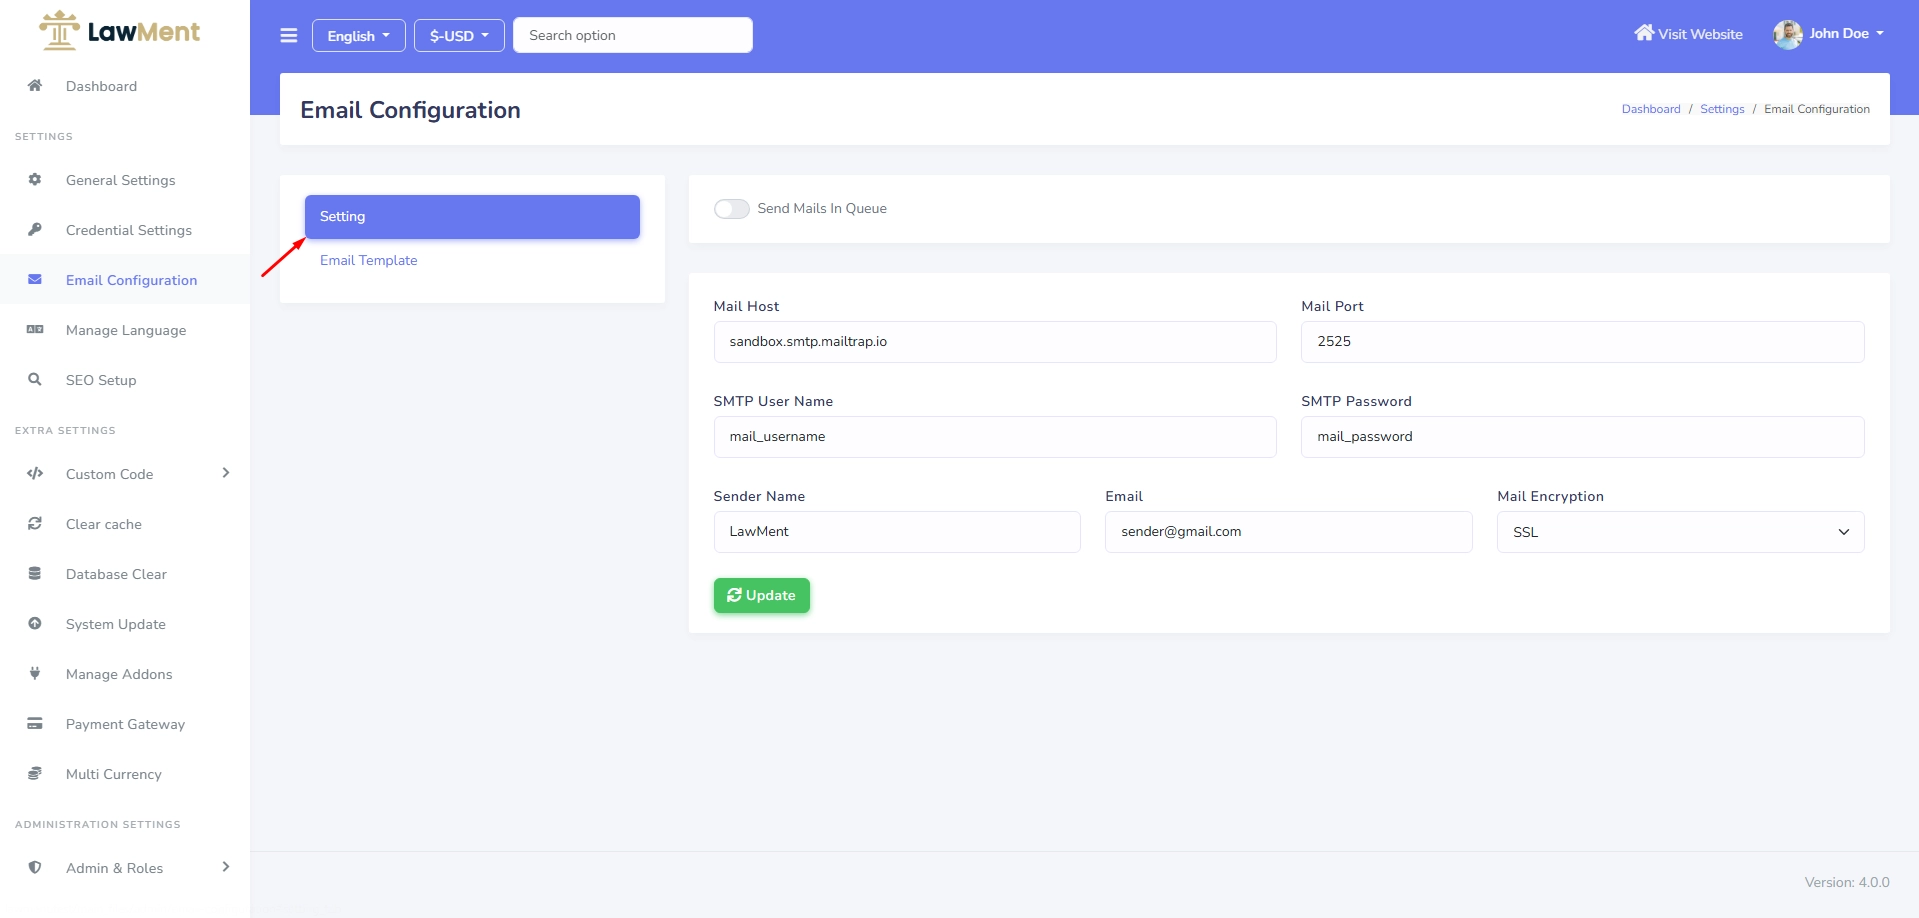The height and width of the screenshot is (918, 1919).
Task: Click the SMTP Password field
Action: pos(1582,437)
